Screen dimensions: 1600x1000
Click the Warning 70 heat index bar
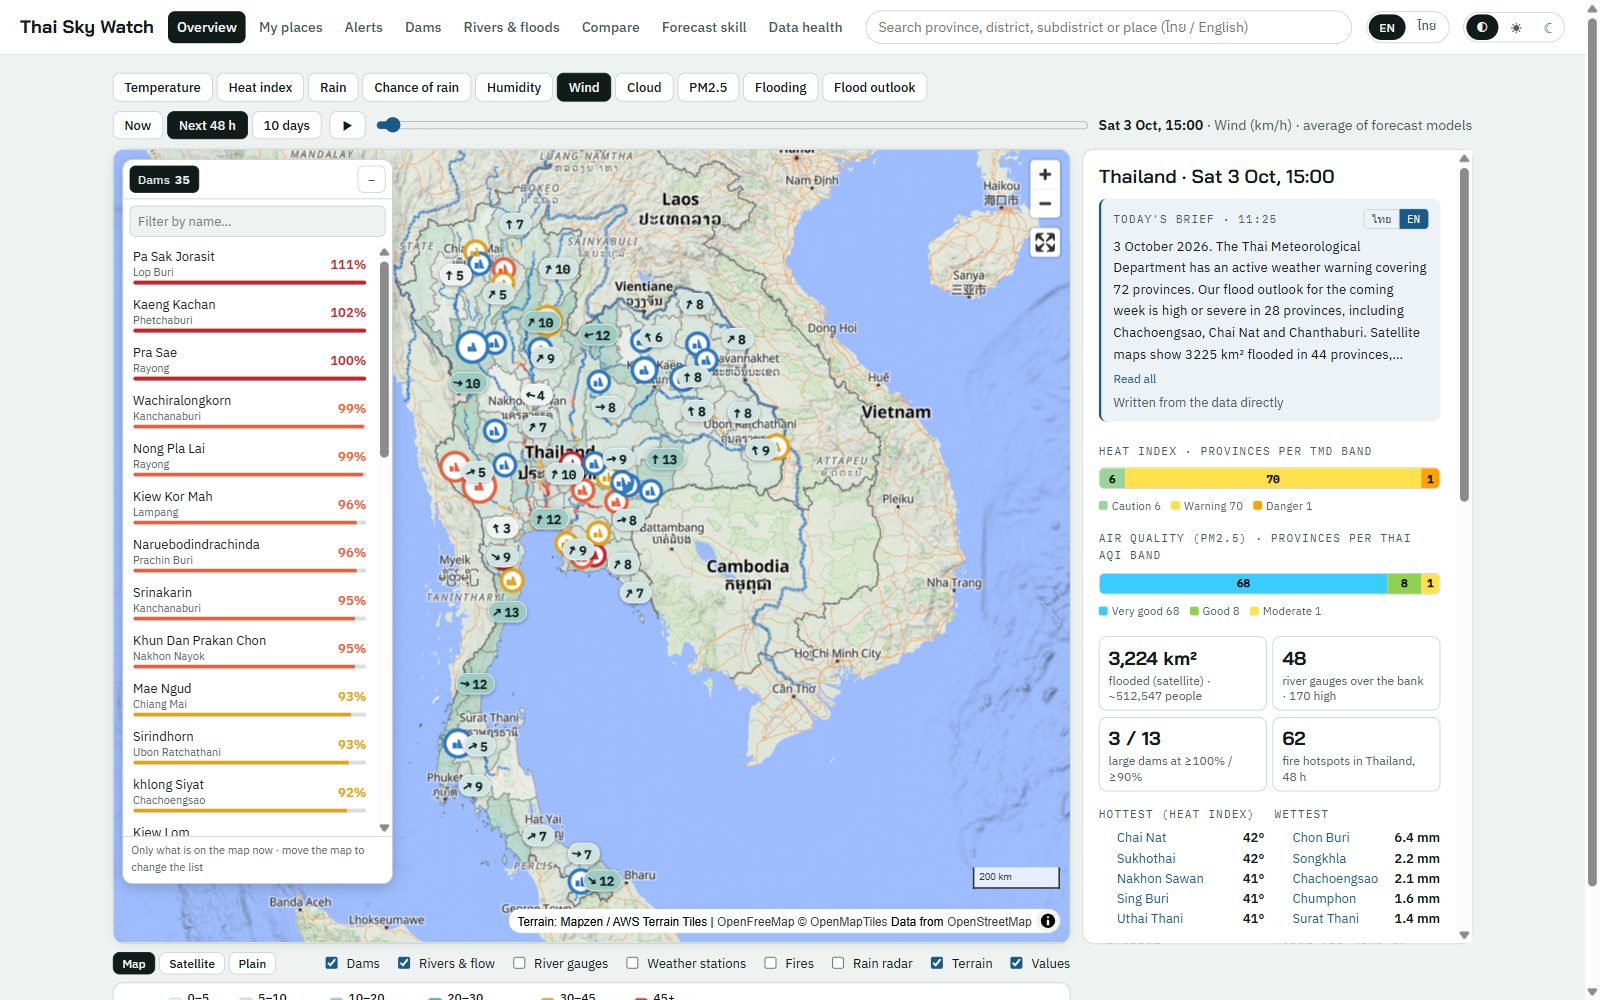pos(1272,479)
